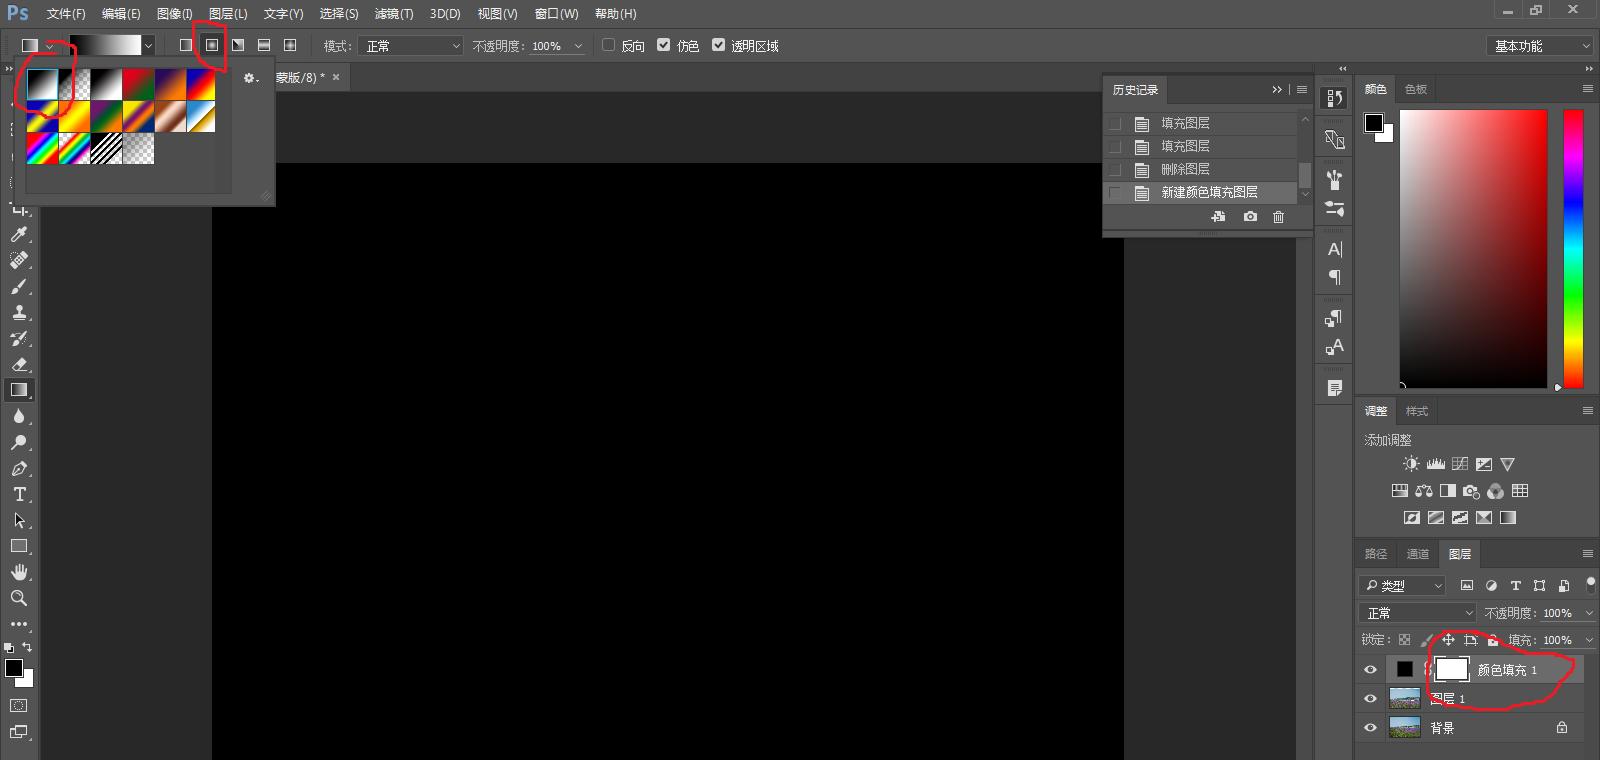Switch to the 通道 tab
1612x760 pixels.
1418,554
